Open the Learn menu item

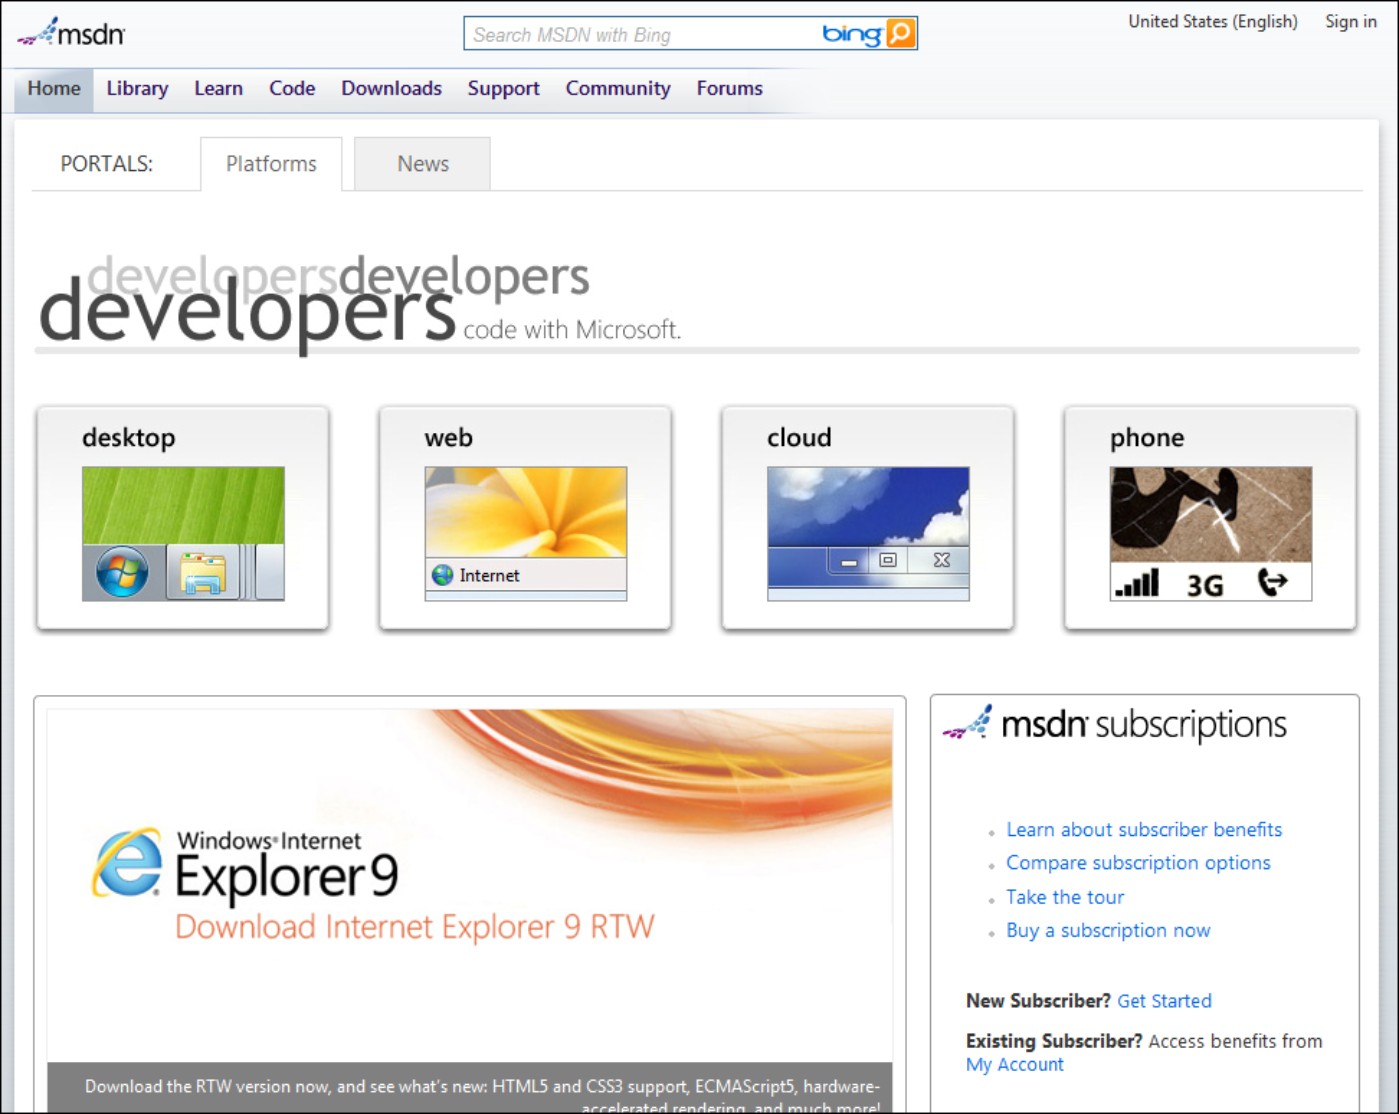point(218,88)
